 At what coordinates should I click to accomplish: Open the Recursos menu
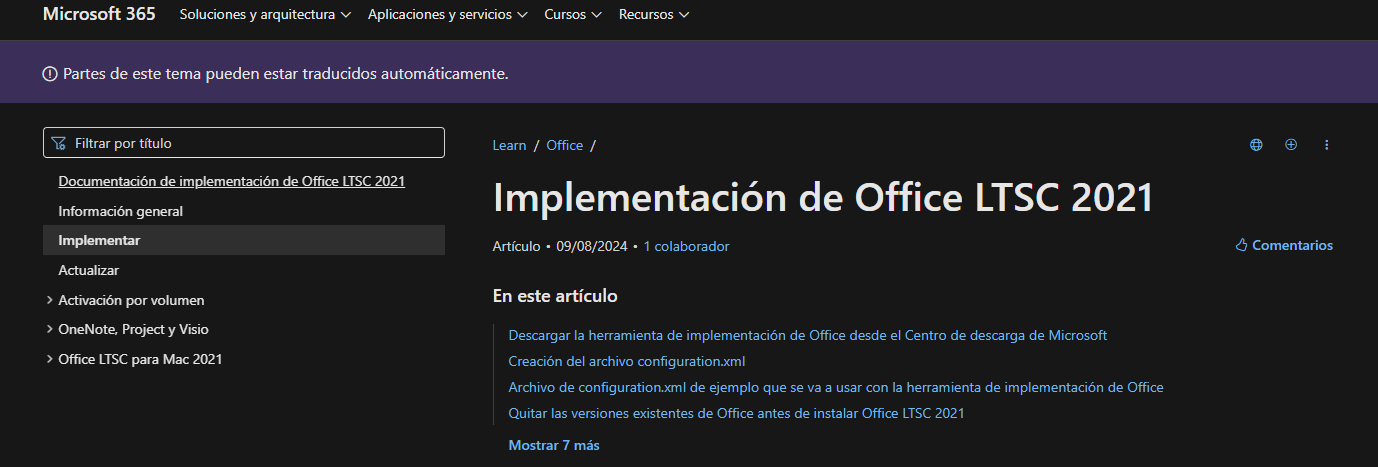click(x=654, y=15)
